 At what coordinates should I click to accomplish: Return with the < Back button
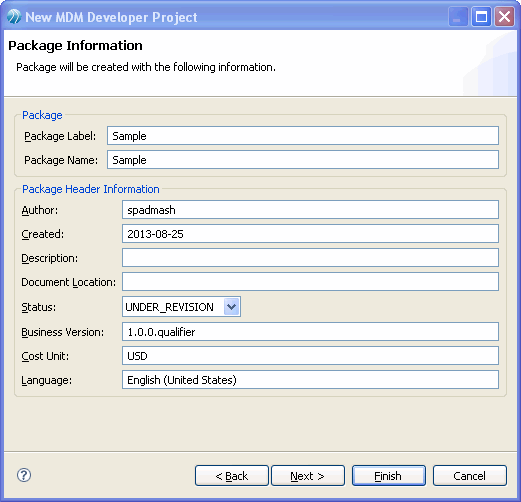(x=232, y=476)
